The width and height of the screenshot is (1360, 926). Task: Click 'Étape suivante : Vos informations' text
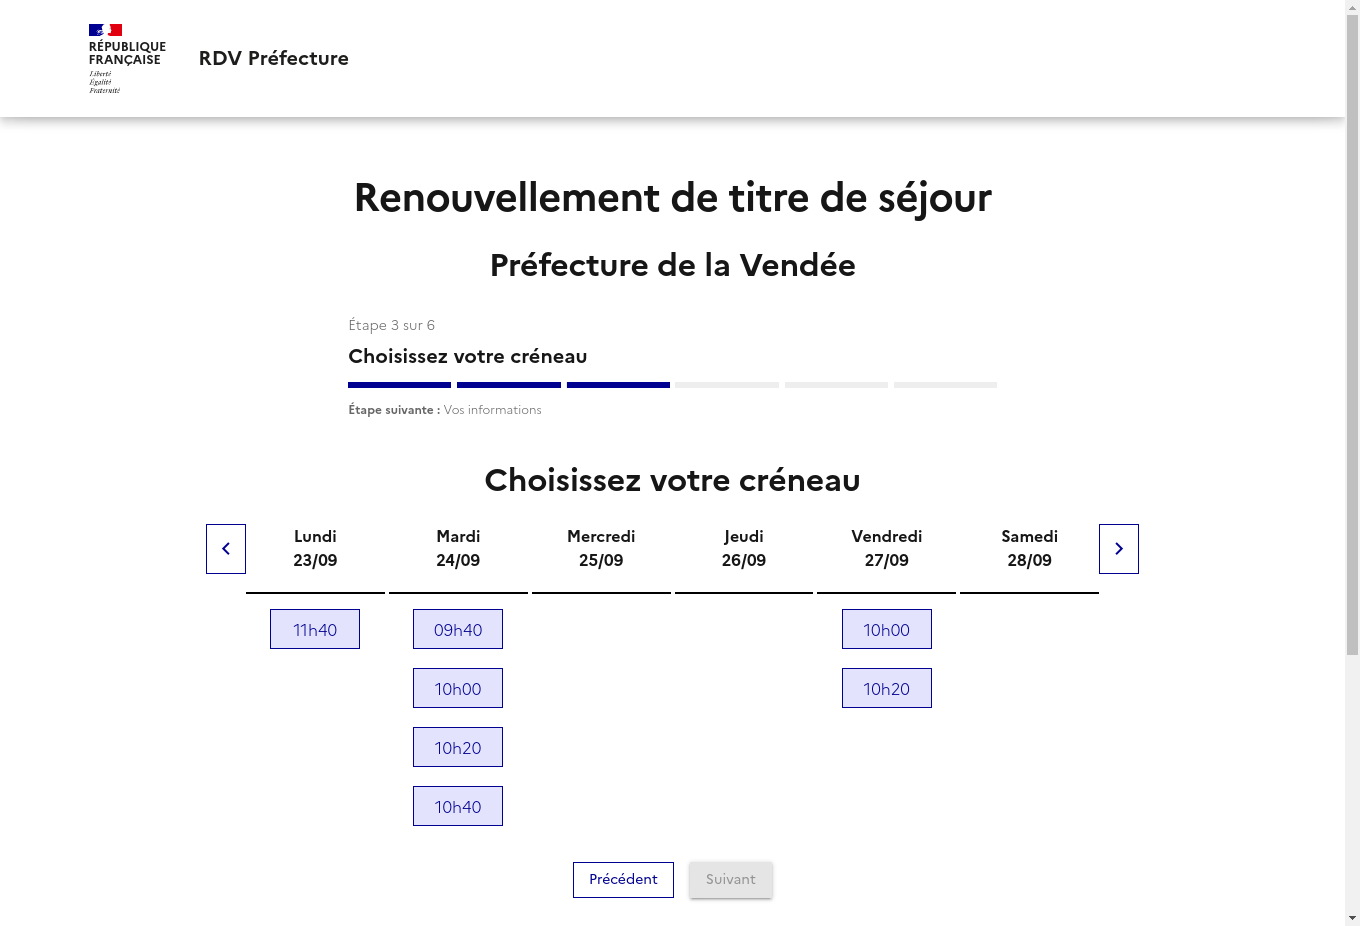pos(445,410)
